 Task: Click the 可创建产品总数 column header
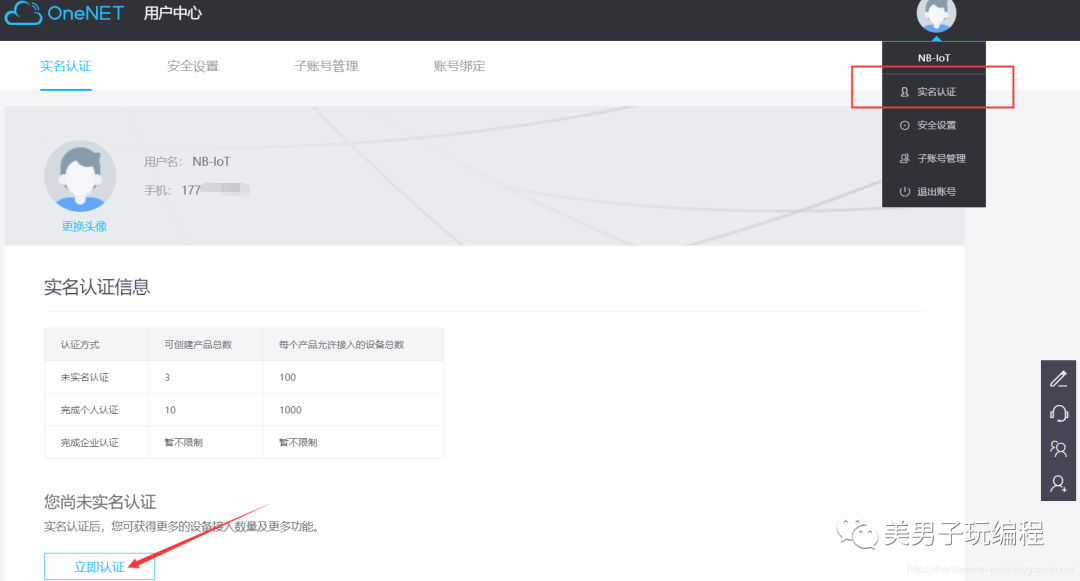coord(198,344)
